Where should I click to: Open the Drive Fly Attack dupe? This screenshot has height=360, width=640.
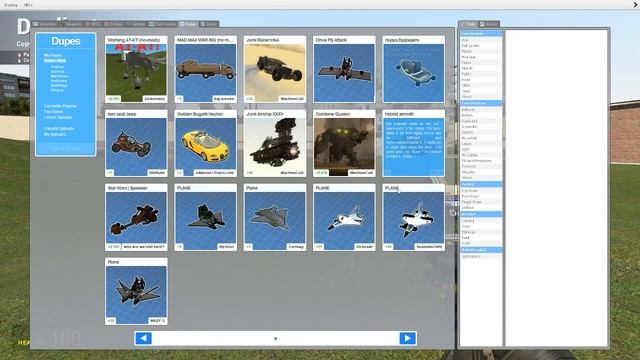click(x=344, y=69)
